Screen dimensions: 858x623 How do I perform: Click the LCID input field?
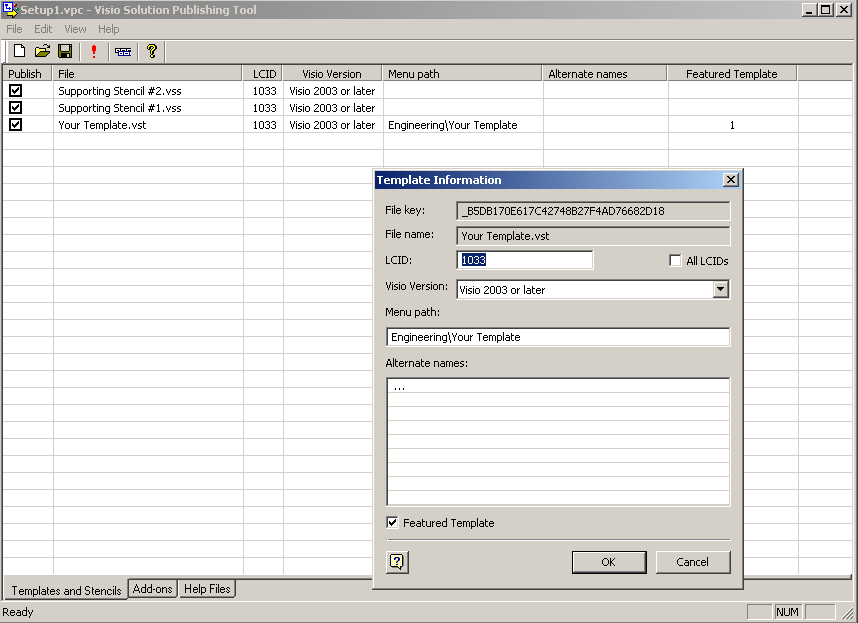(524, 260)
